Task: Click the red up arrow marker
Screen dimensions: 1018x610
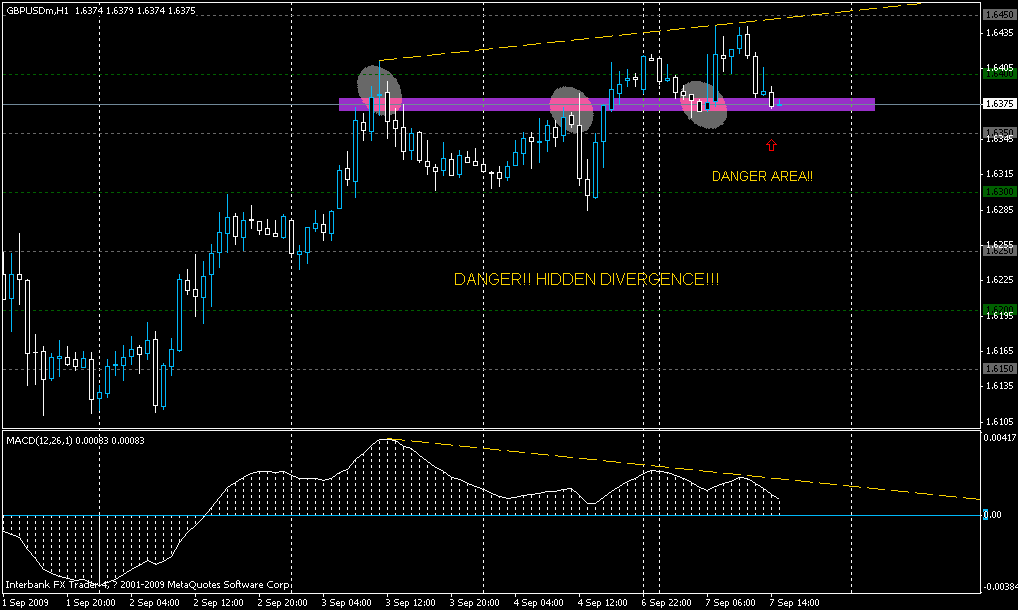Action: pos(771,146)
